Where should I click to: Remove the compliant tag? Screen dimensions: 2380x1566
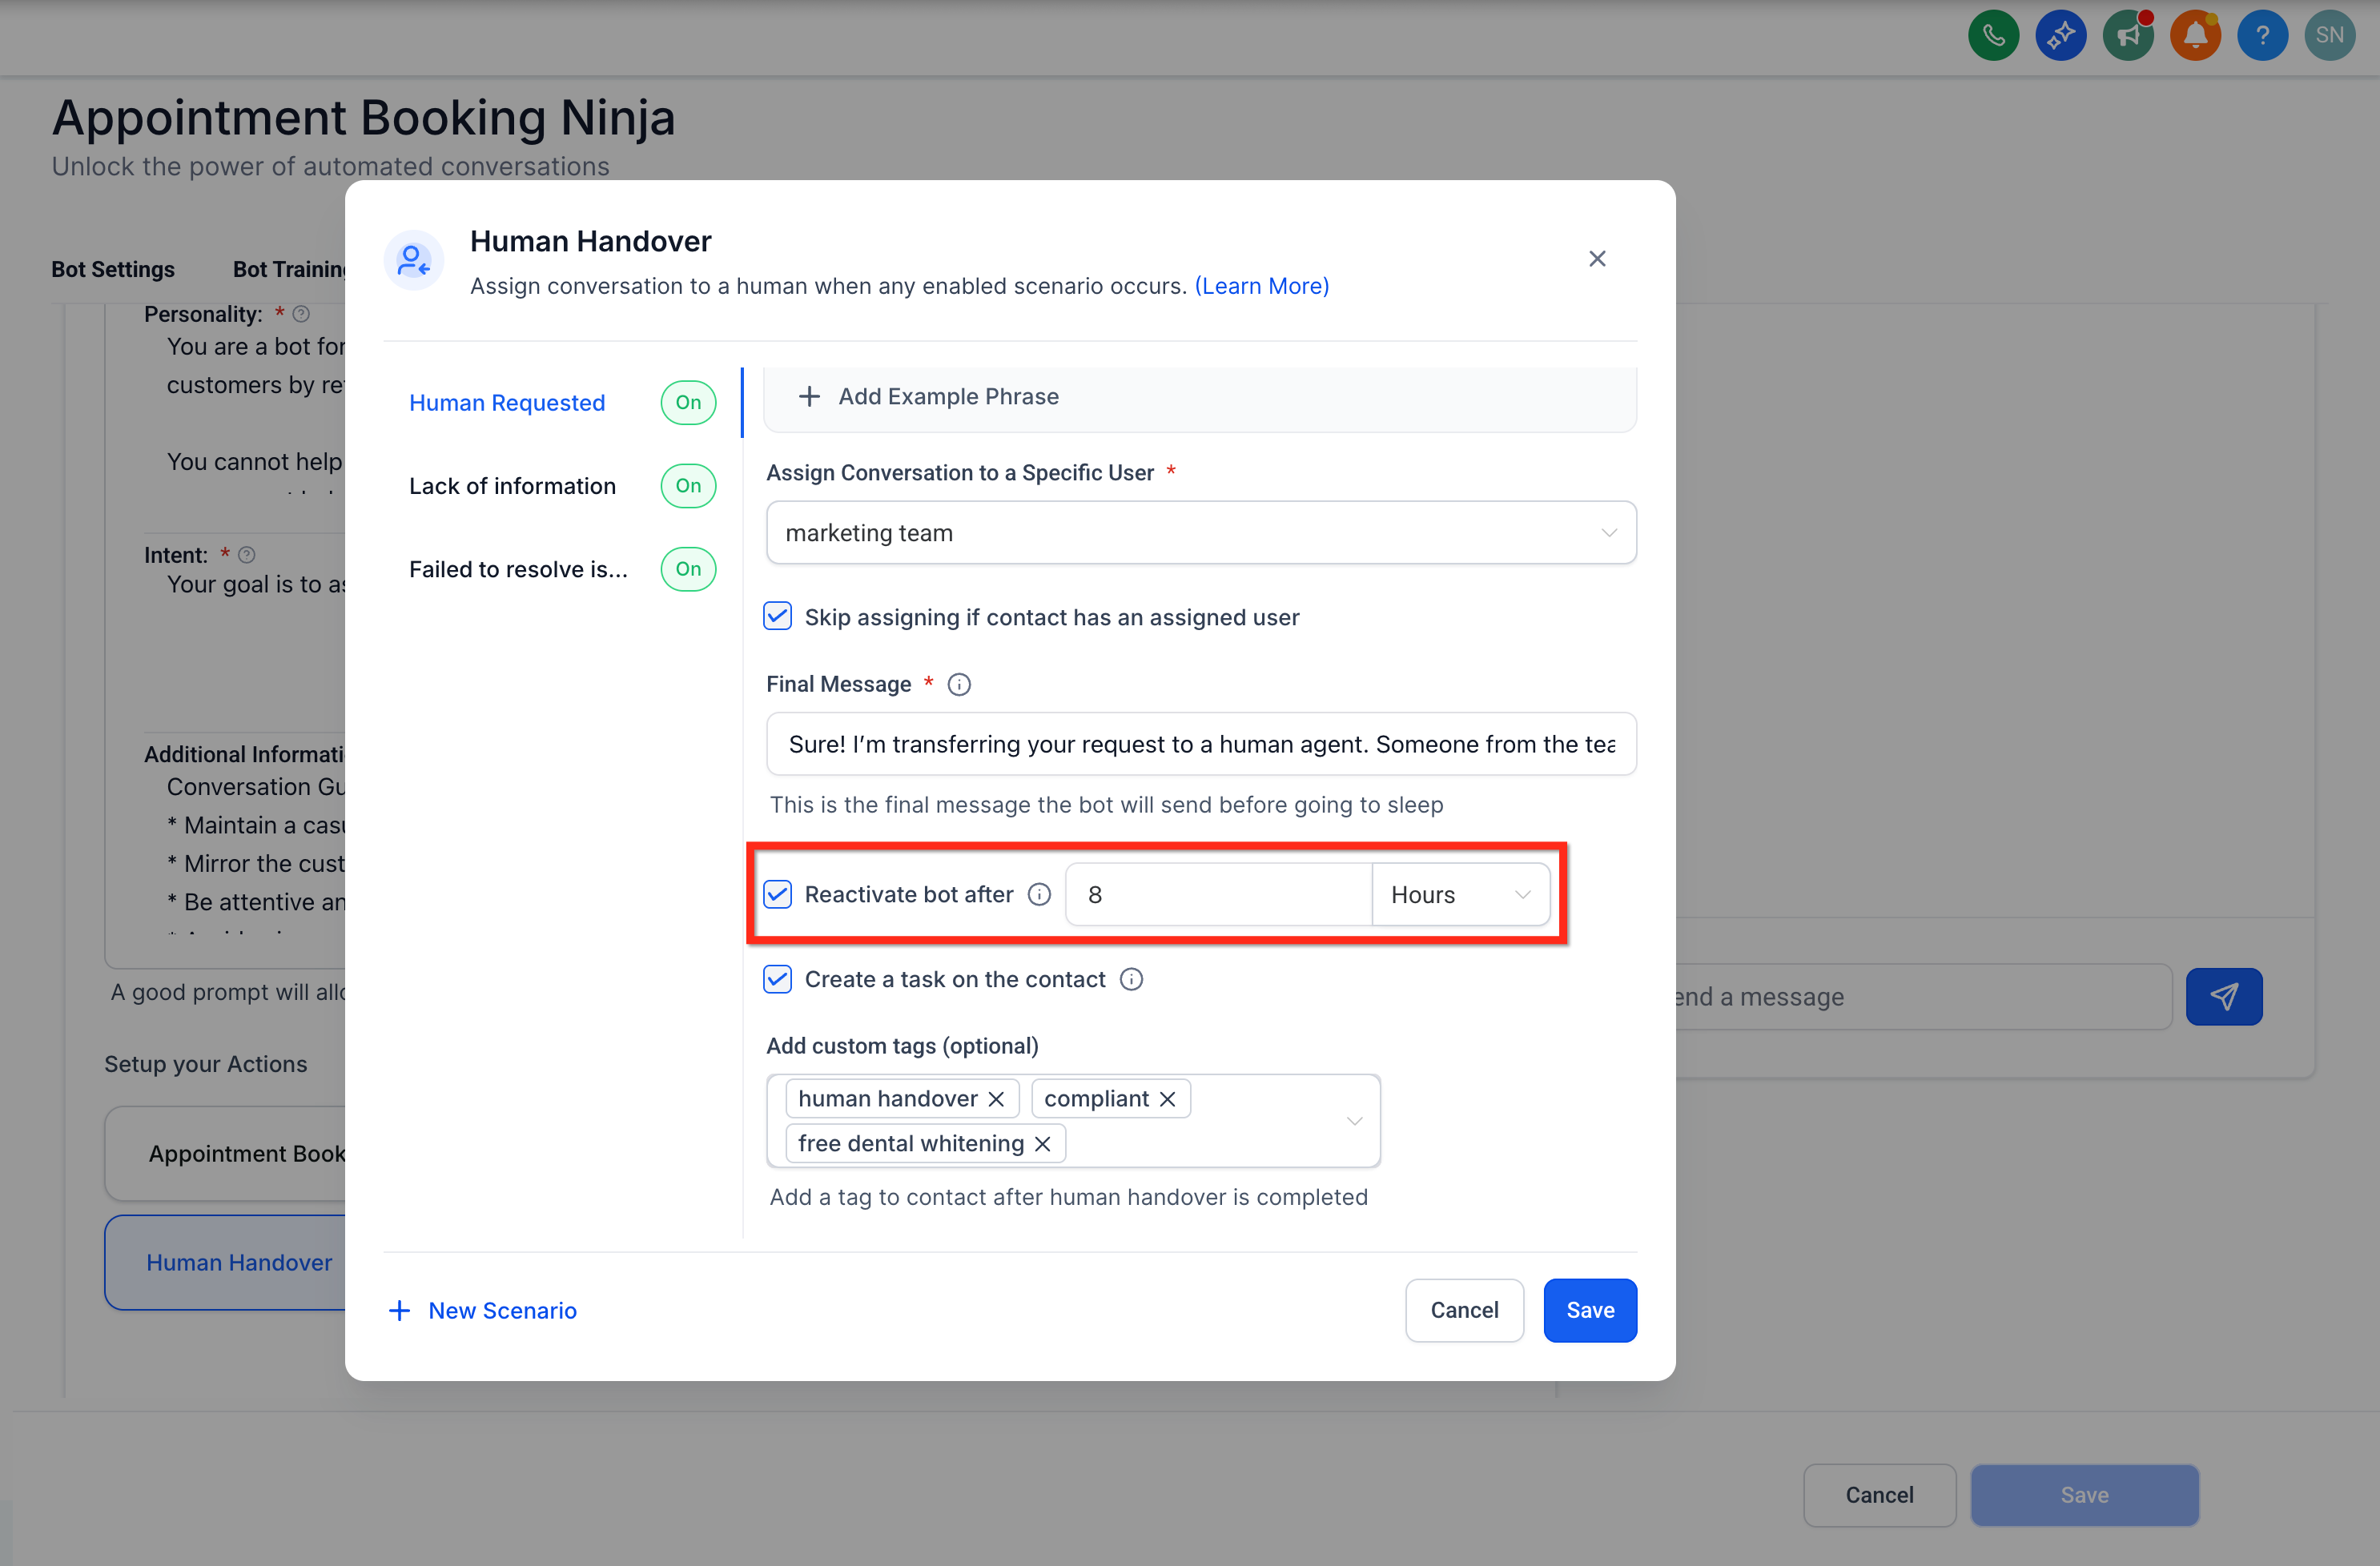click(x=1167, y=1099)
